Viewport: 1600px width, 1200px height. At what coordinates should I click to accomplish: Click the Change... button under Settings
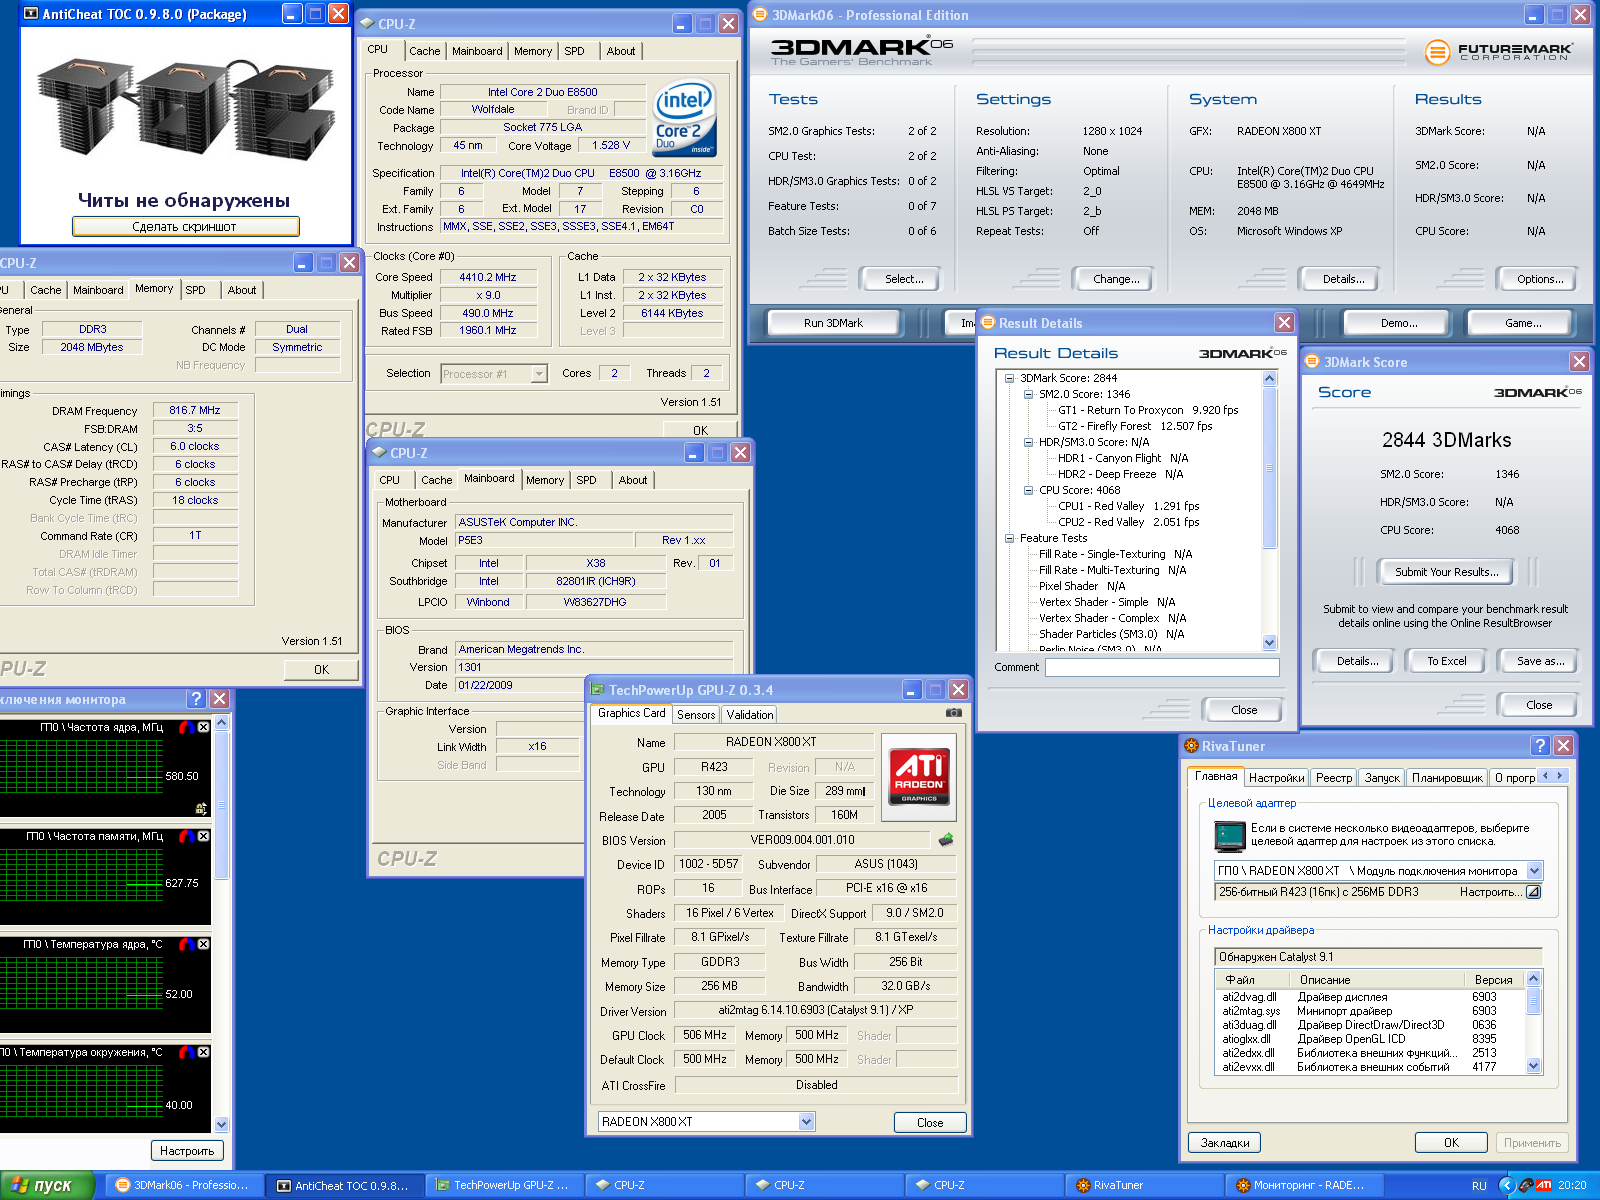point(1116,279)
